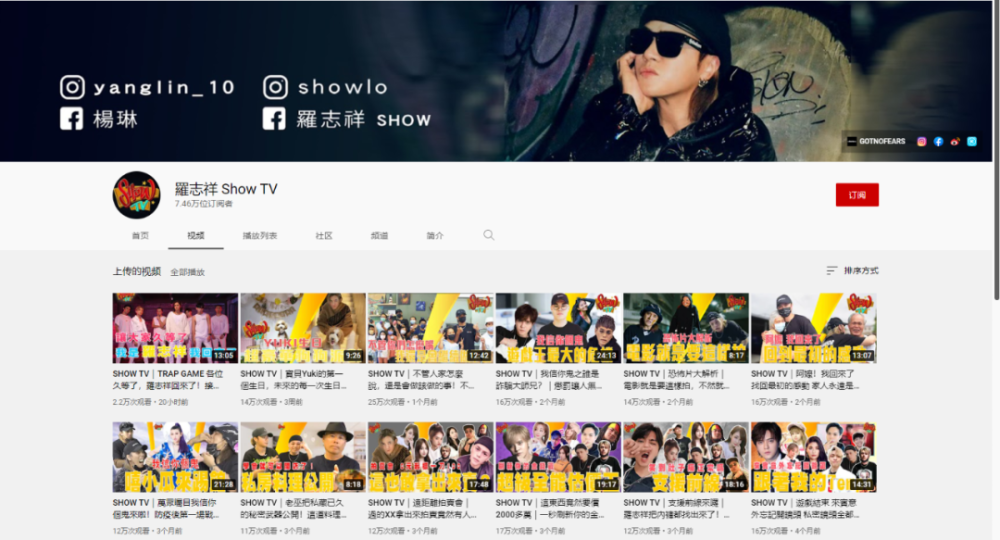Open the 频道 tab
This screenshot has height=540, width=1000.
tap(379, 235)
